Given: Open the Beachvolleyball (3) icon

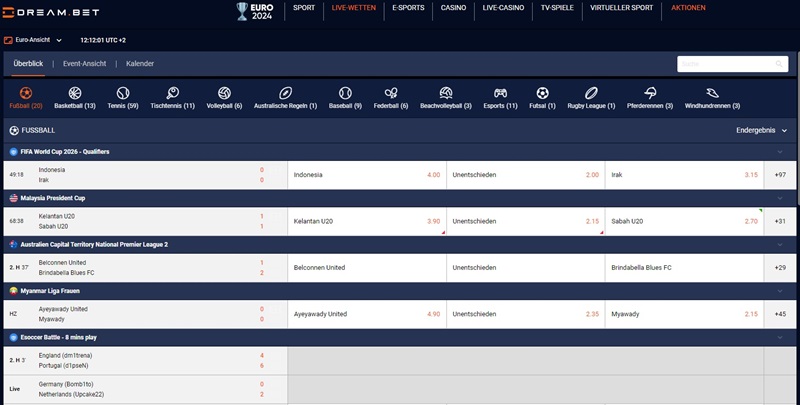Looking at the screenshot, I should click(446, 93).
